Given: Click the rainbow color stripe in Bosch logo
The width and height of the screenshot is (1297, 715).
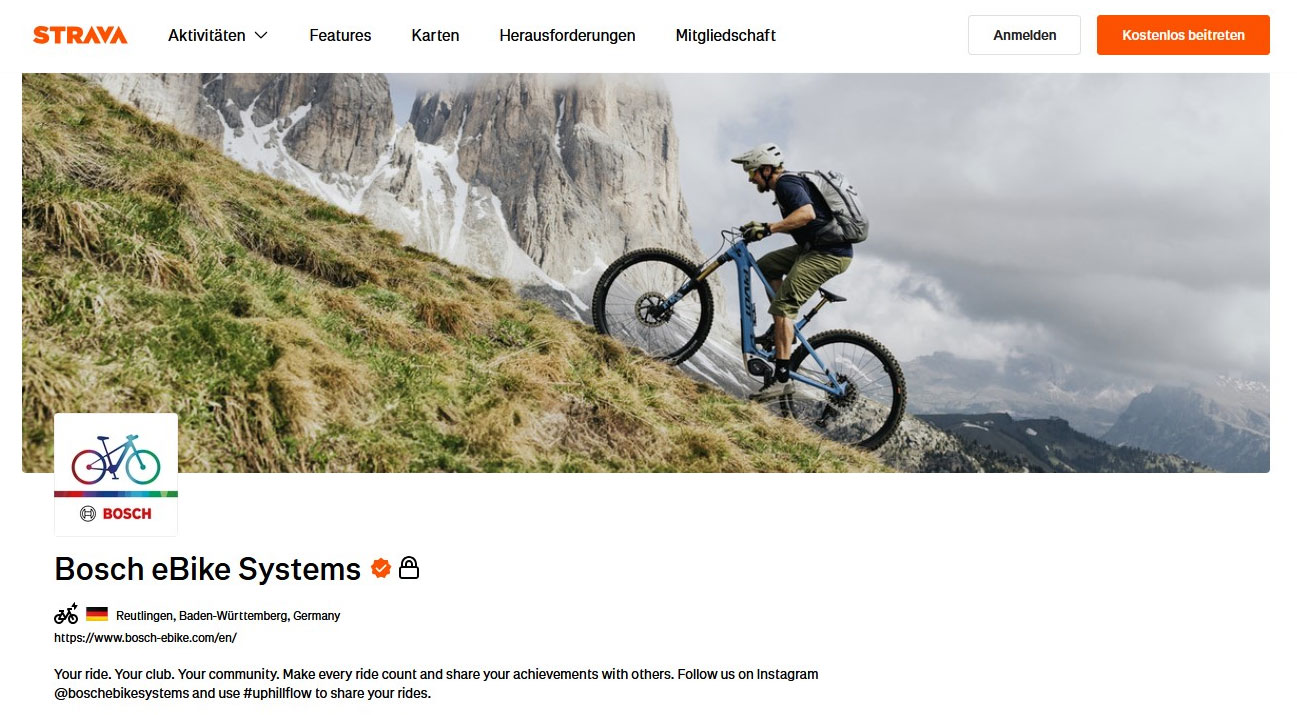Looking at the screenshot, I should tap(116, 494).
